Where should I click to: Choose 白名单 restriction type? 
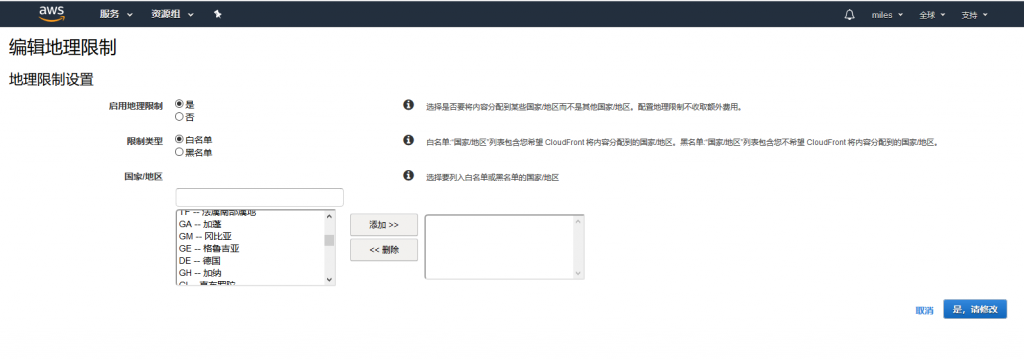pos(179,139)
